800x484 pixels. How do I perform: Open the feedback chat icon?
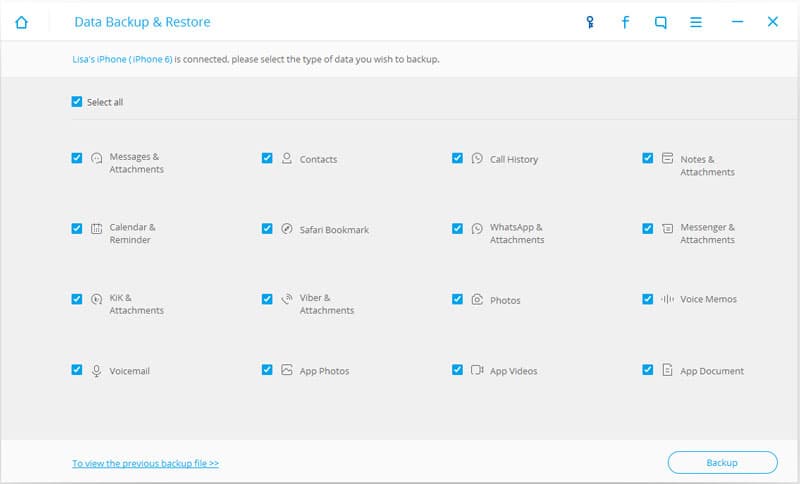[661, 22]
